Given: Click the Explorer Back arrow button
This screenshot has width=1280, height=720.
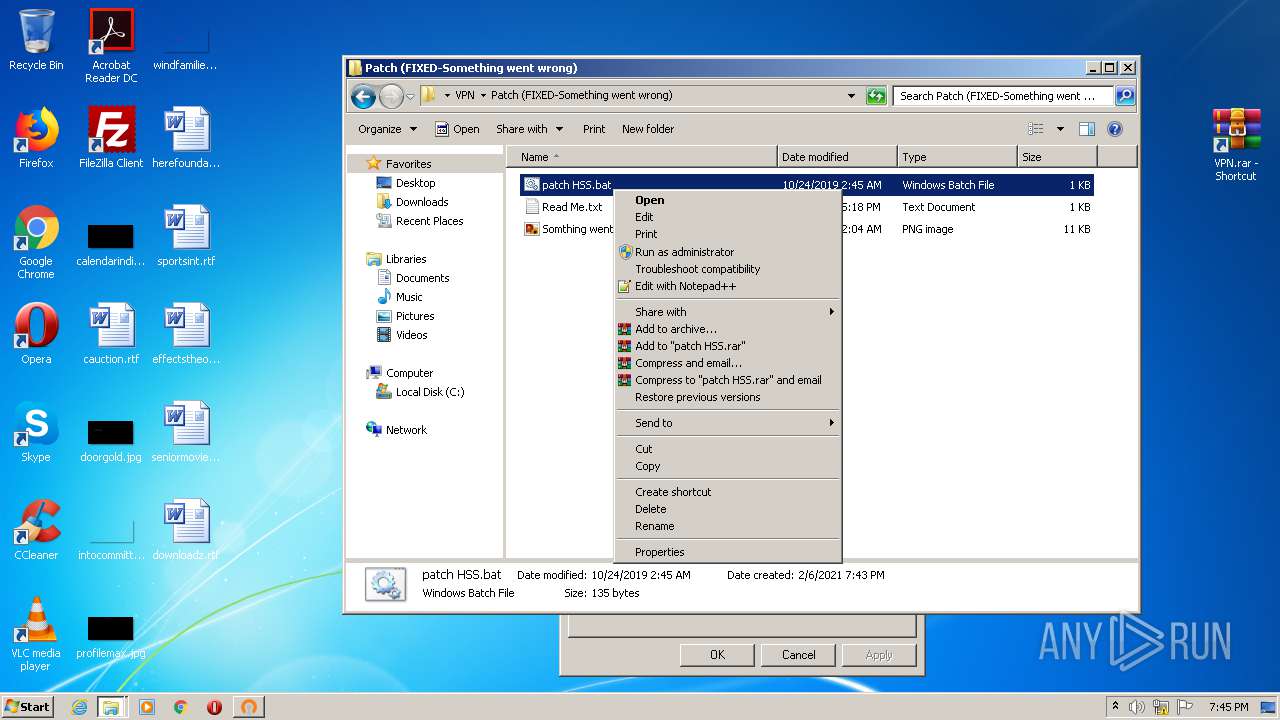Looking at the screenshot, I should [x=363, y=96].
